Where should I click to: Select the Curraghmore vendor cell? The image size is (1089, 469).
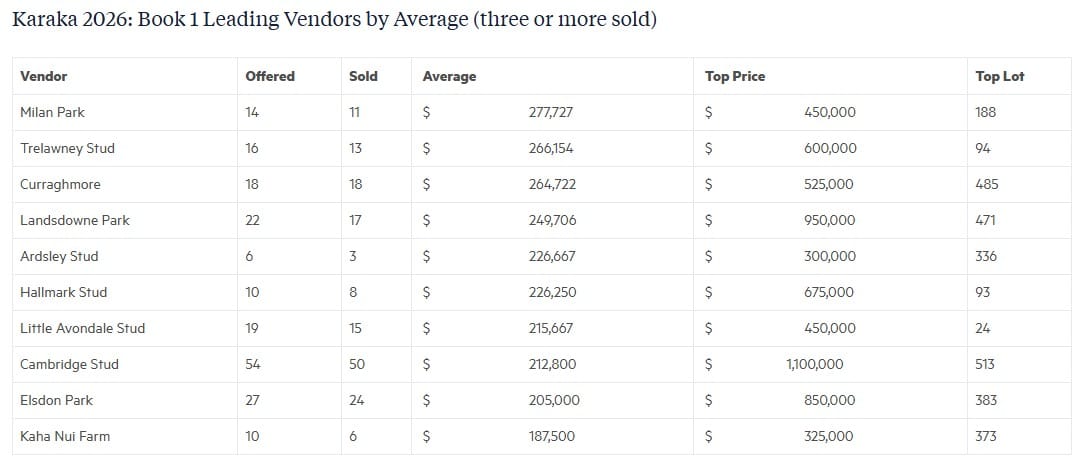125,185
